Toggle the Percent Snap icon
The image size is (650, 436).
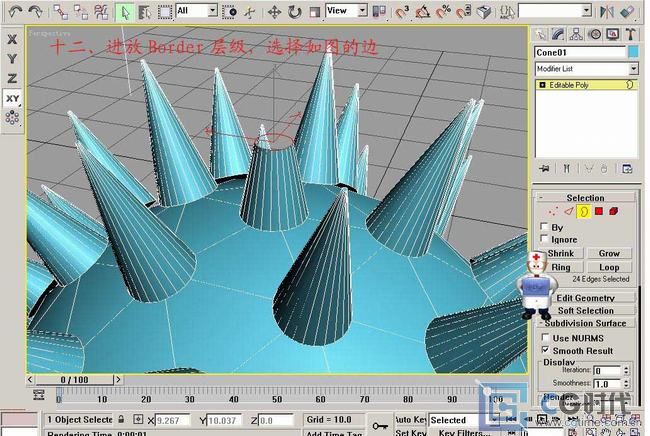[443, 12]
